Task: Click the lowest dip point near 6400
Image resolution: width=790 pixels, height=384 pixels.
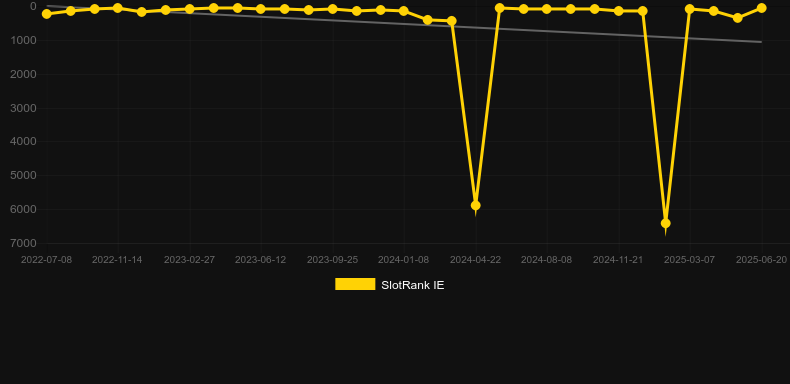Action: tap(666, 223)
